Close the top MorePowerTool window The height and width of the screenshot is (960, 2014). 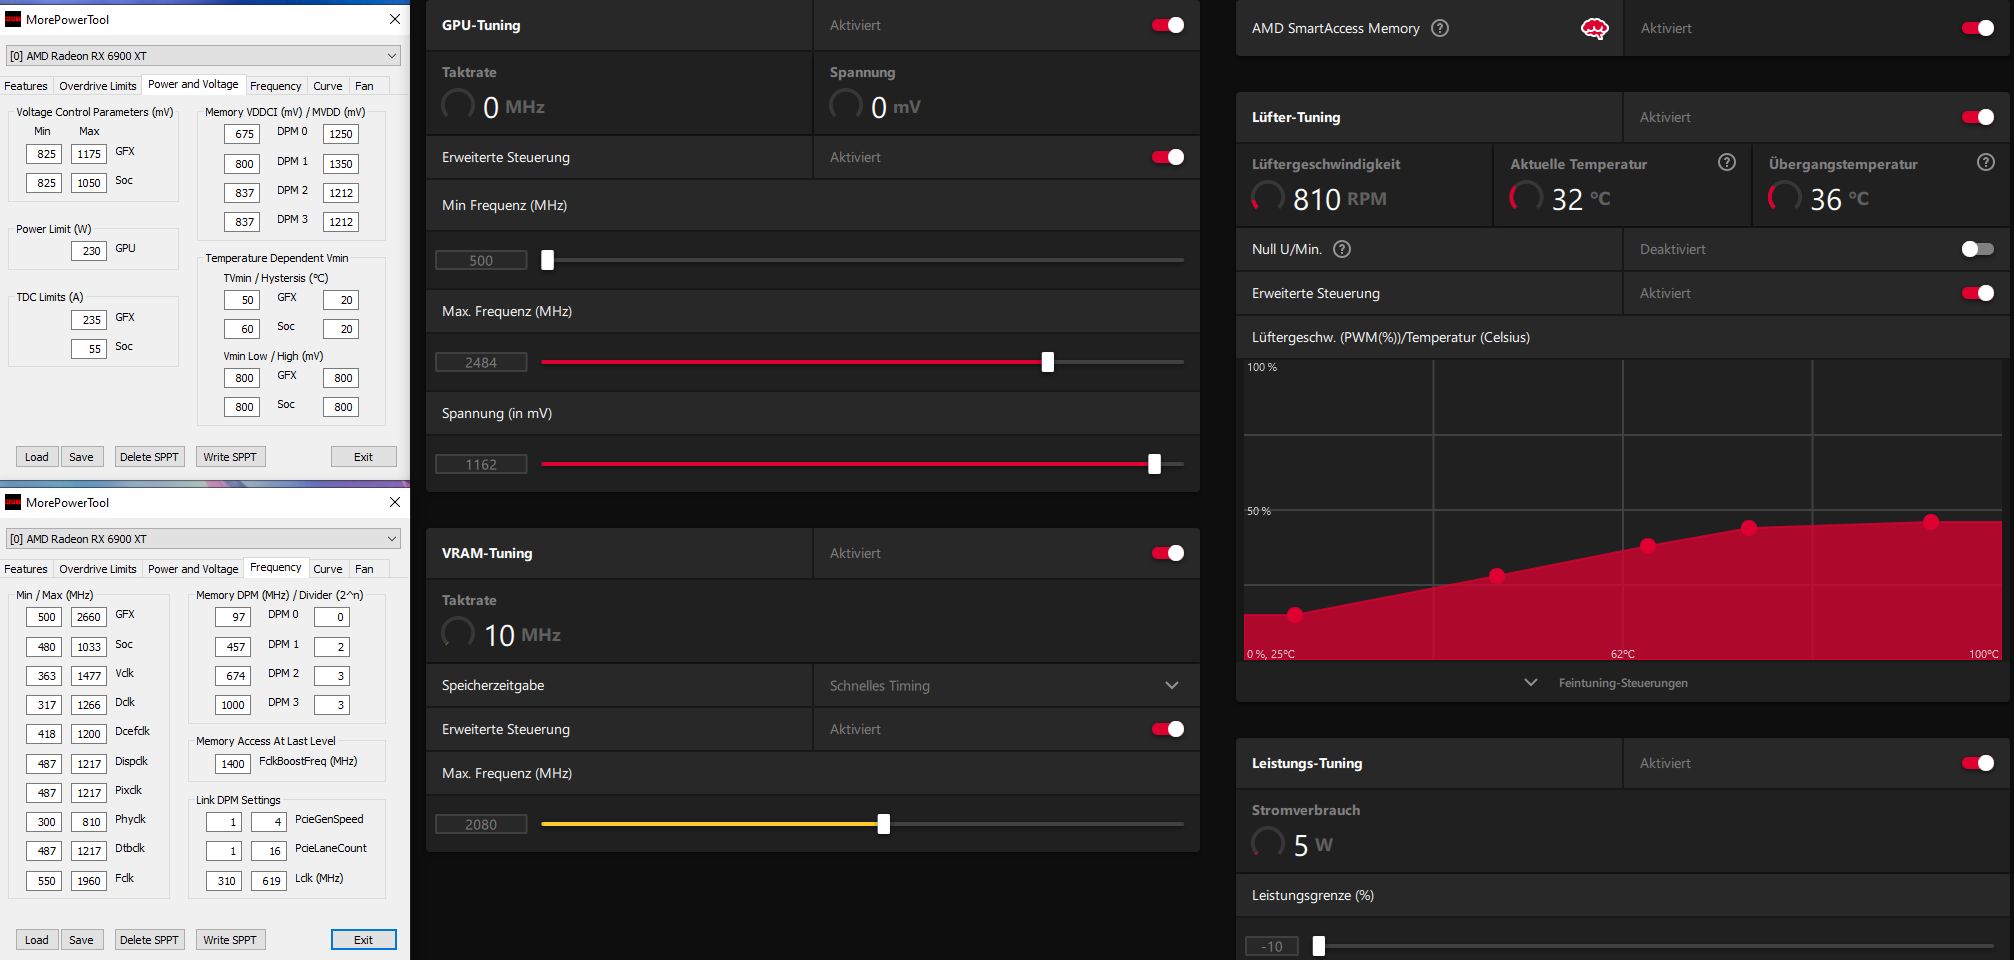pos(395,19)
